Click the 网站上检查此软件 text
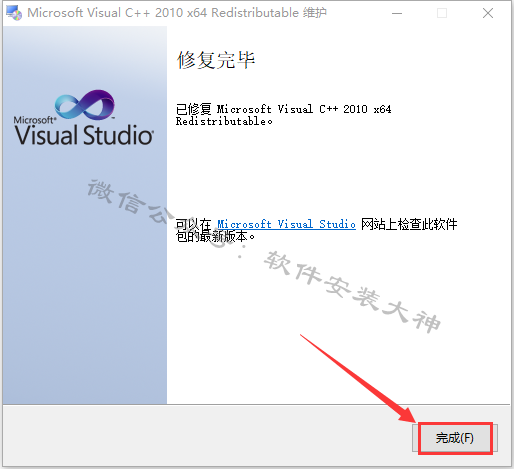 click(x=409, y=224)
